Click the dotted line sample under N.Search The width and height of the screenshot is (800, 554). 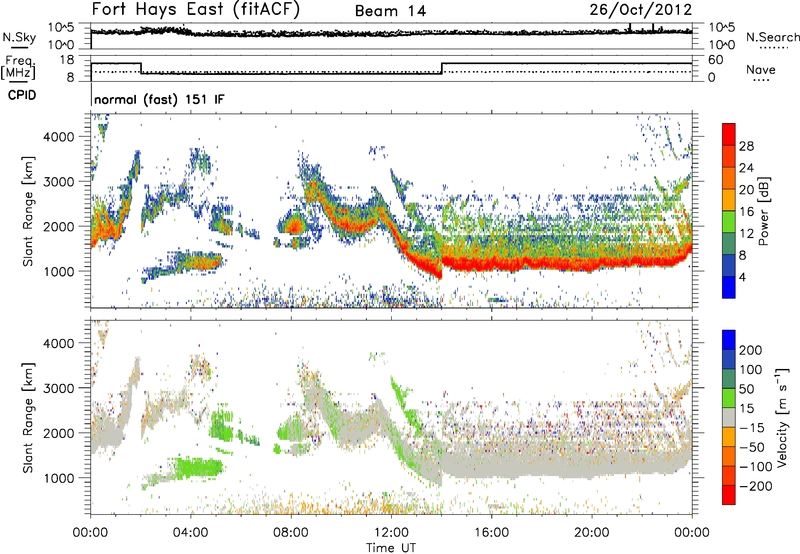pyautogui.click(x=774, y=48)
